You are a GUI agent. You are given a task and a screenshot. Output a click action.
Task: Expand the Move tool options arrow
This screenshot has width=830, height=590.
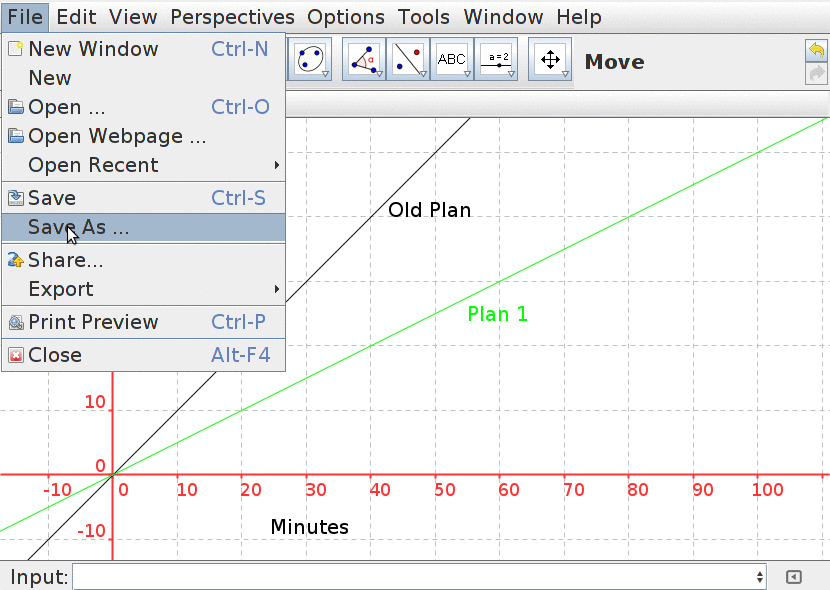[565, 75]
